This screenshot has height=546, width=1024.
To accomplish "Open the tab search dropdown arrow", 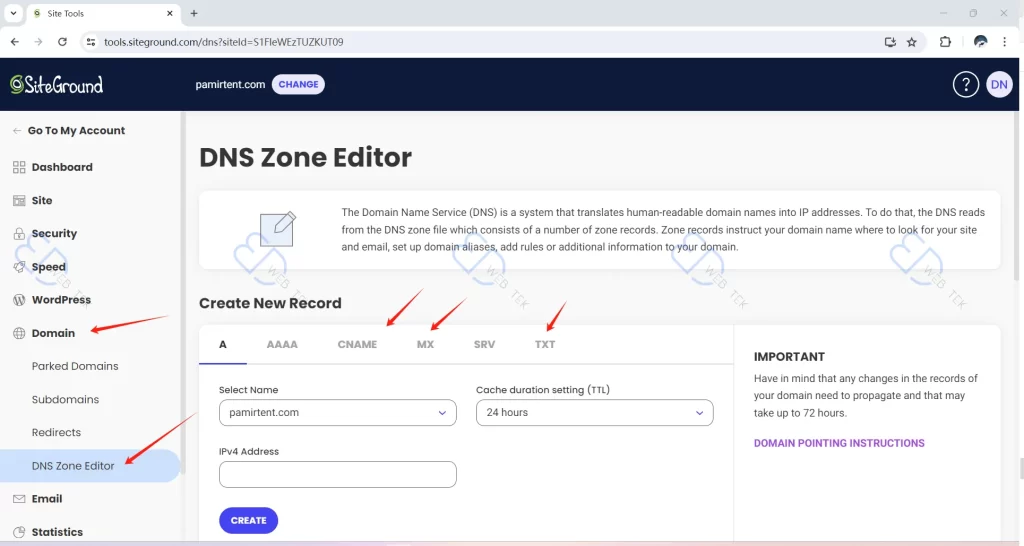I will (x=13, y=13).
